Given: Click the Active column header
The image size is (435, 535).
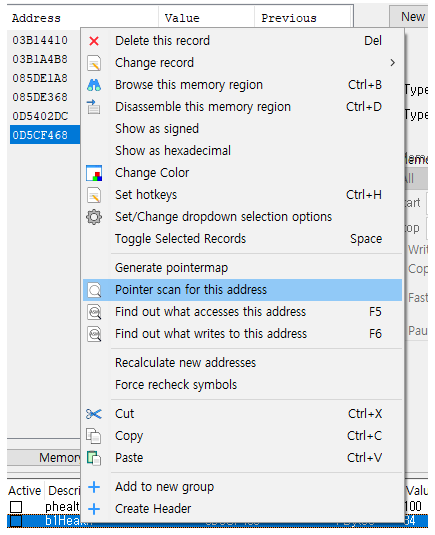Looking at the screenshot, I should (x=25, y=491).
